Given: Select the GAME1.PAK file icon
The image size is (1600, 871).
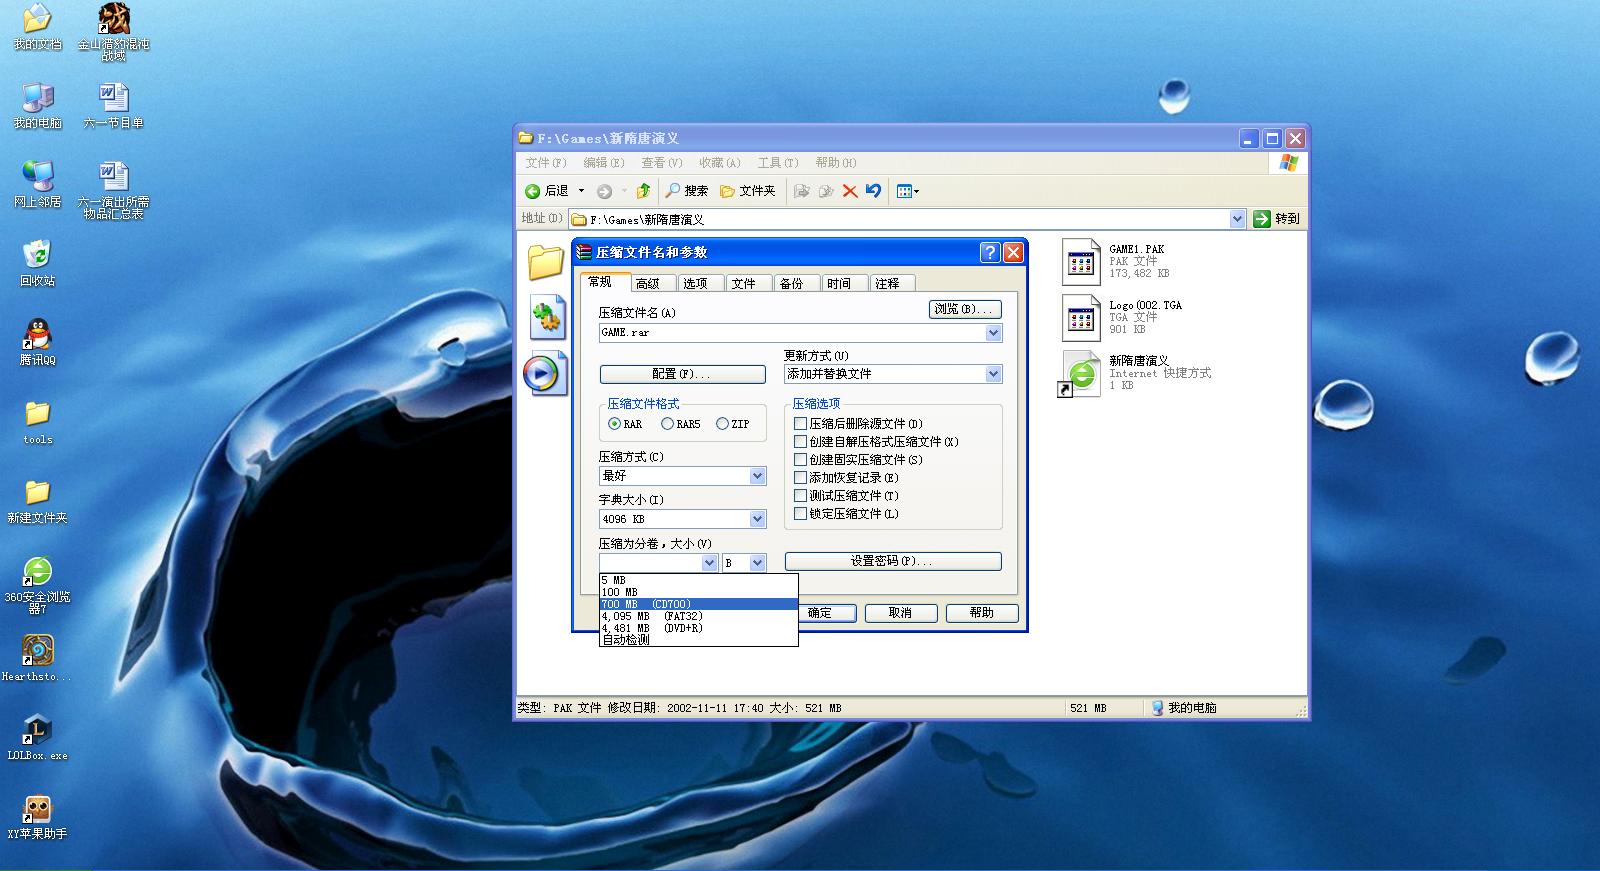Looking at the screenshot, I should pos(1080,262).
